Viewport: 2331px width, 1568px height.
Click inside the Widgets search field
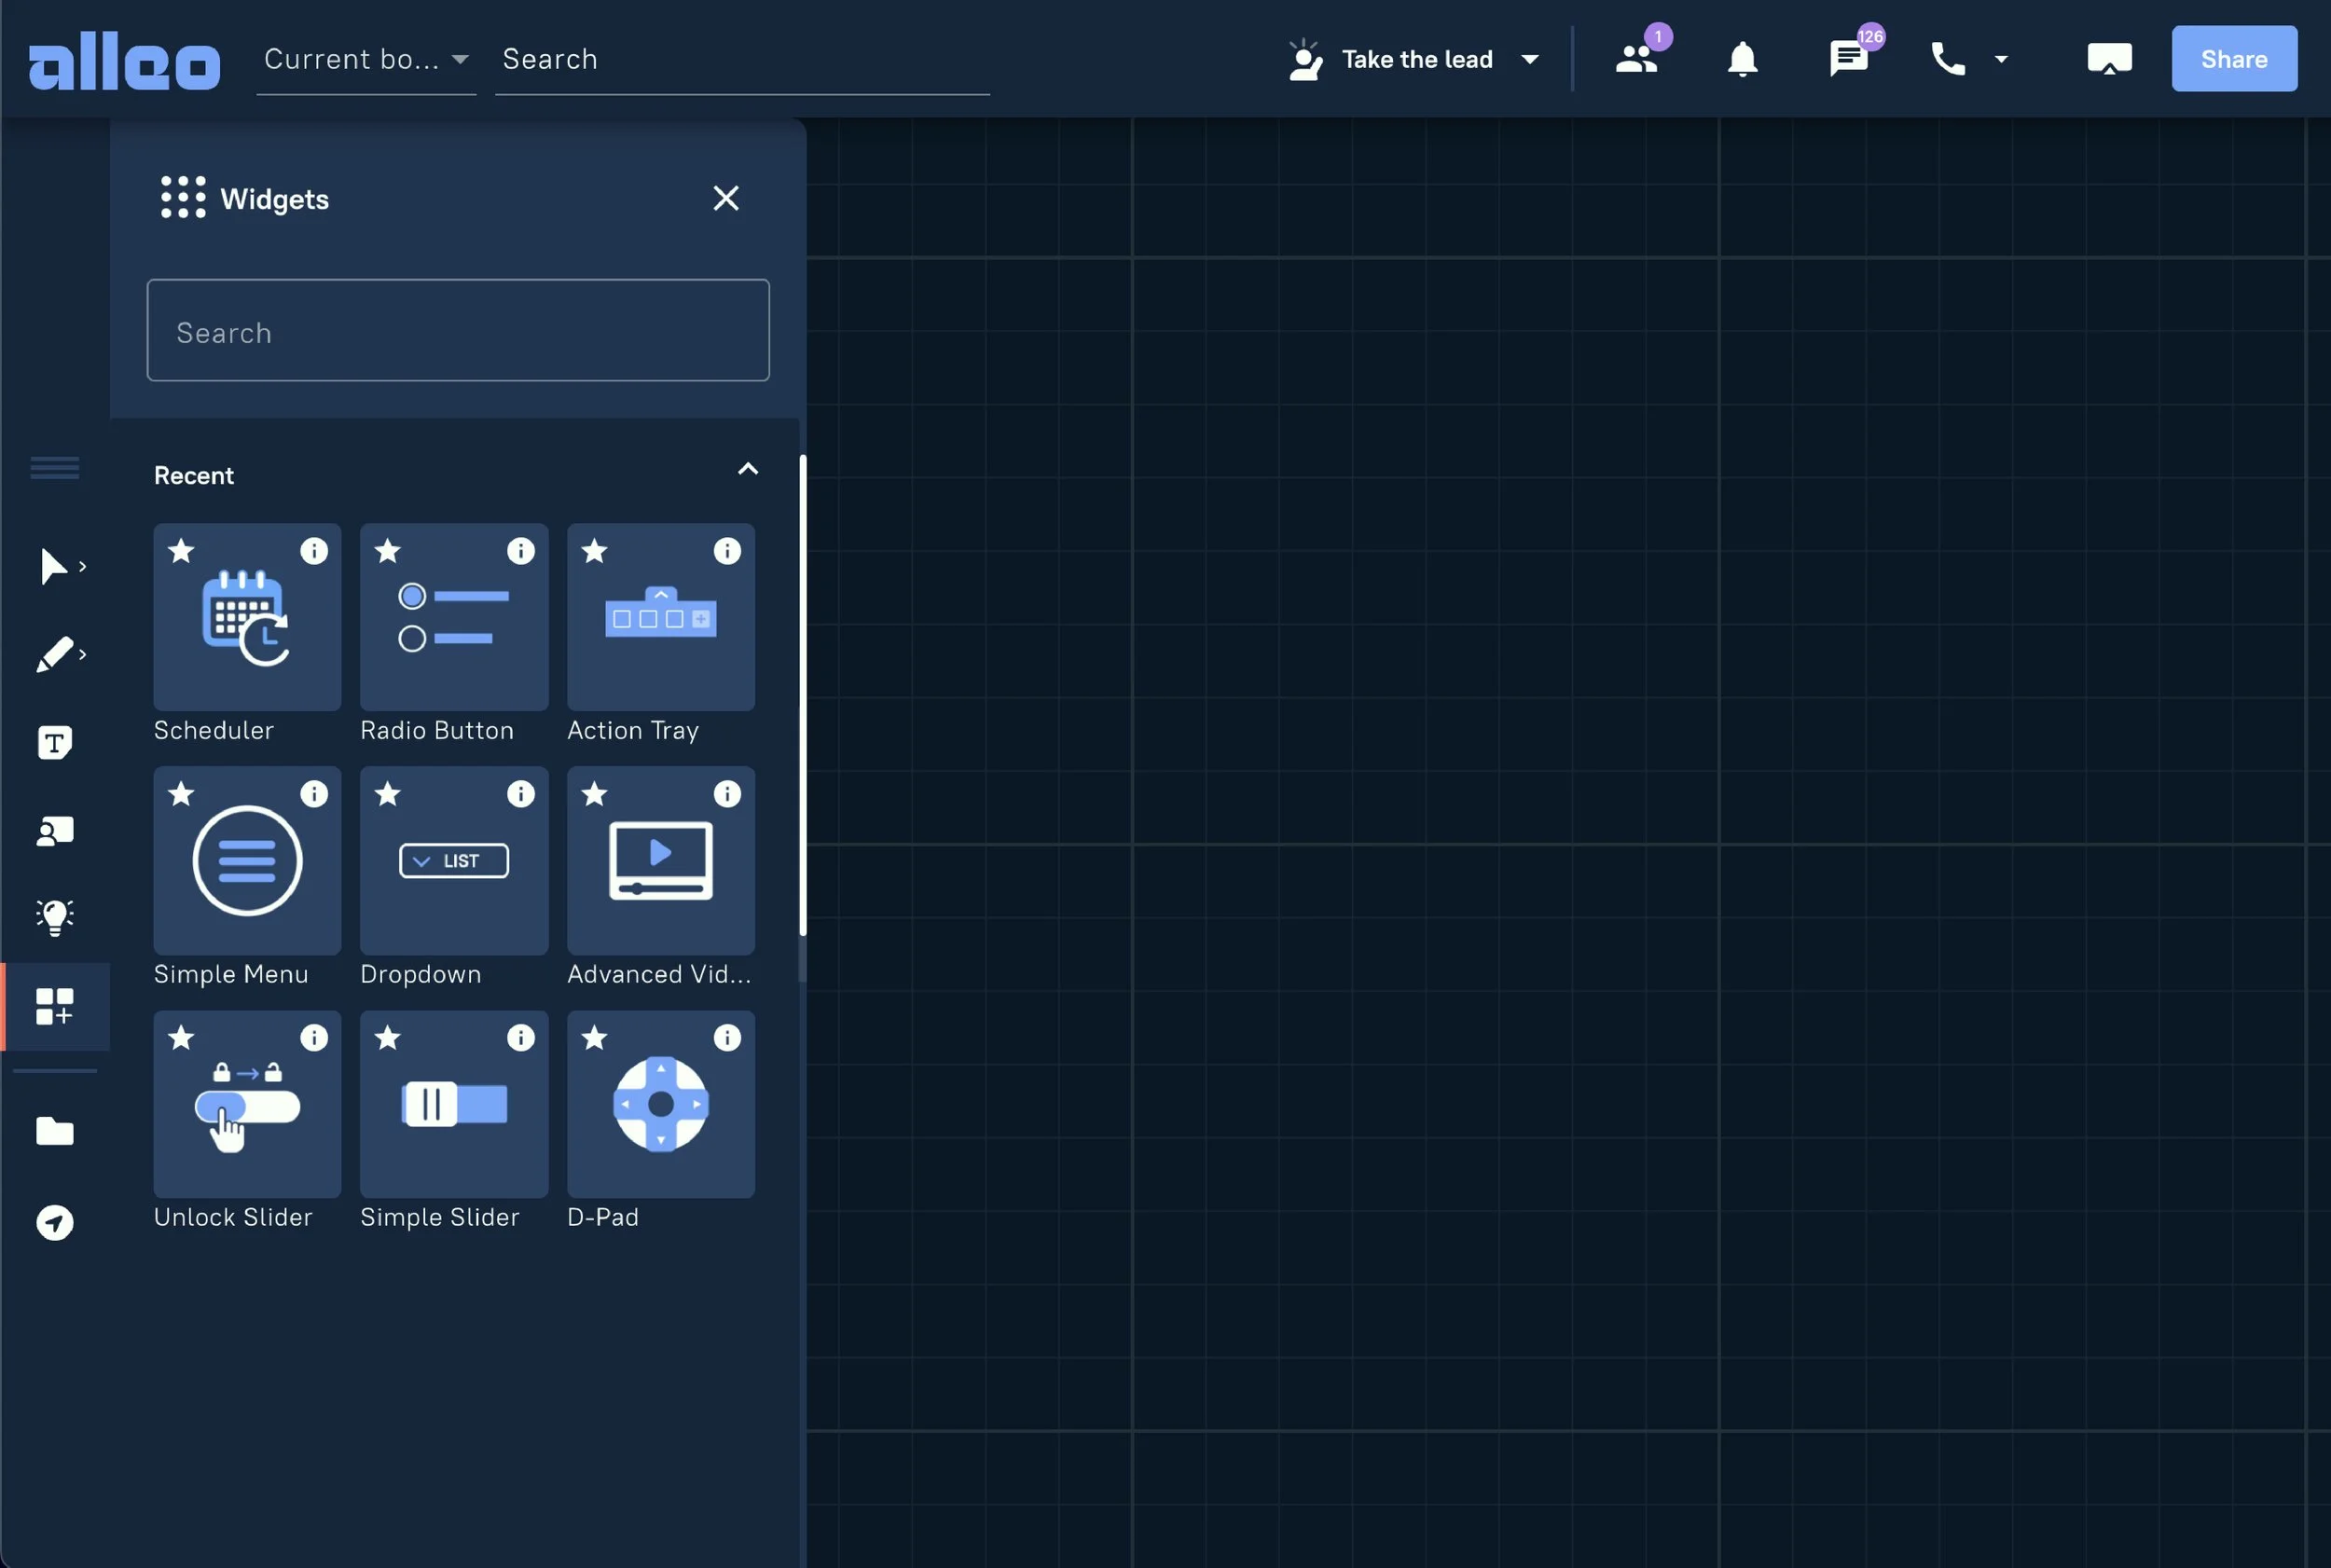(x=457, y=331)
